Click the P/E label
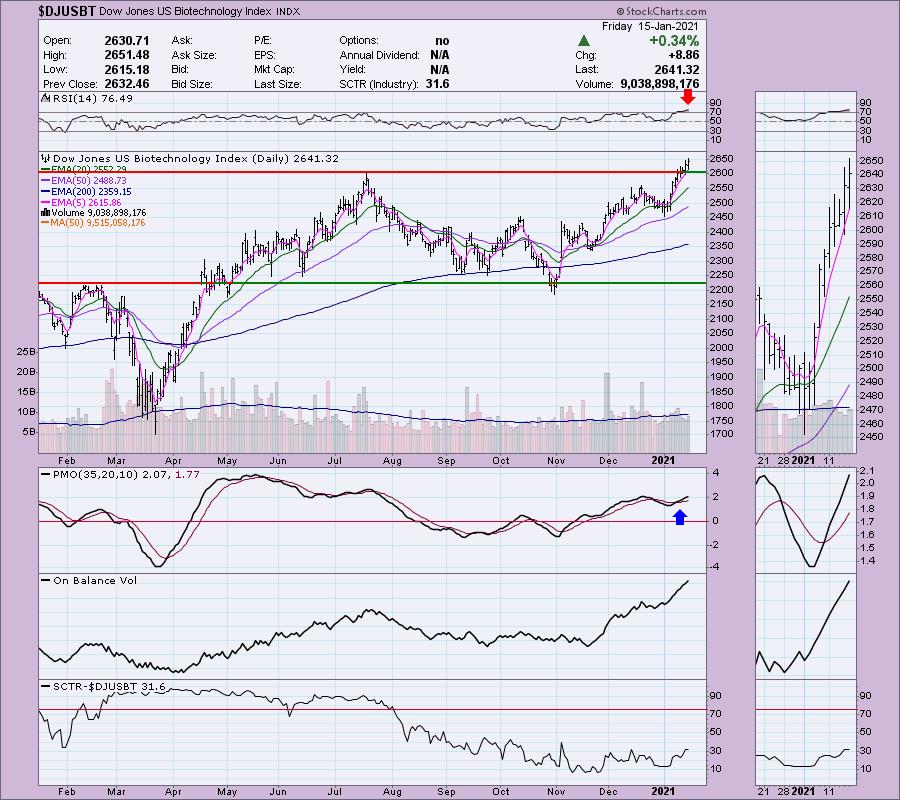The image size is (900, 800). coord(262,41)
